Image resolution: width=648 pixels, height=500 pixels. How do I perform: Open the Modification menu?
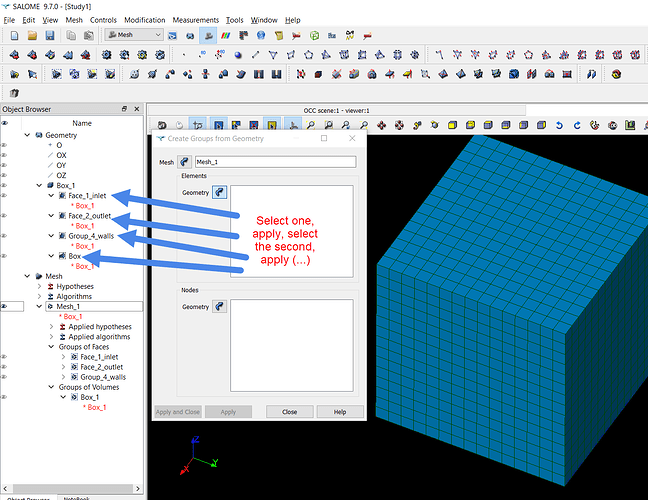click(x=145, y=20)
